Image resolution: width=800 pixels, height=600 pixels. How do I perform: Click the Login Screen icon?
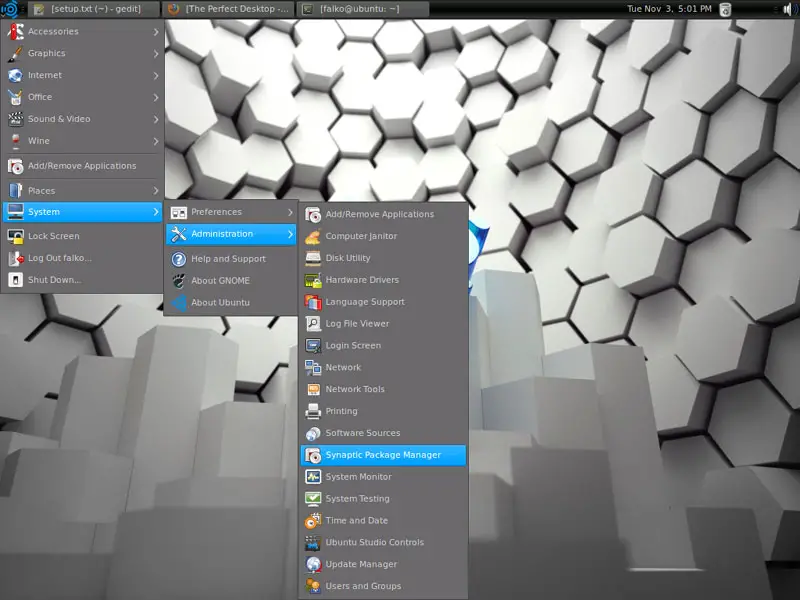click(x=313, y=345)
